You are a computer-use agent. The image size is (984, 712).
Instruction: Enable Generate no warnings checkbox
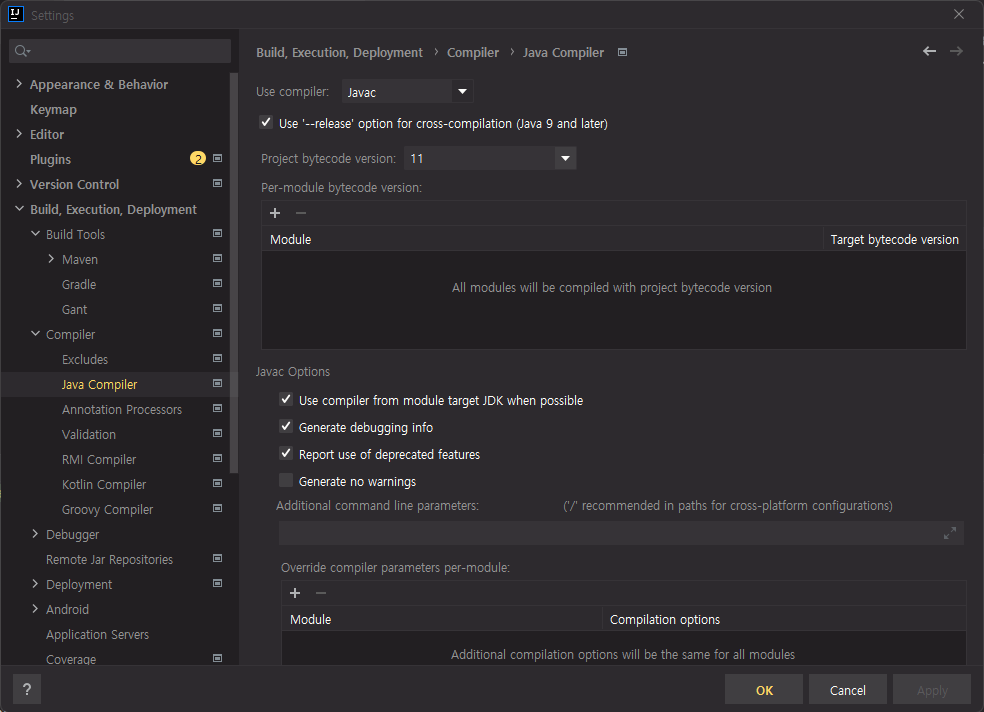[286, 481]
